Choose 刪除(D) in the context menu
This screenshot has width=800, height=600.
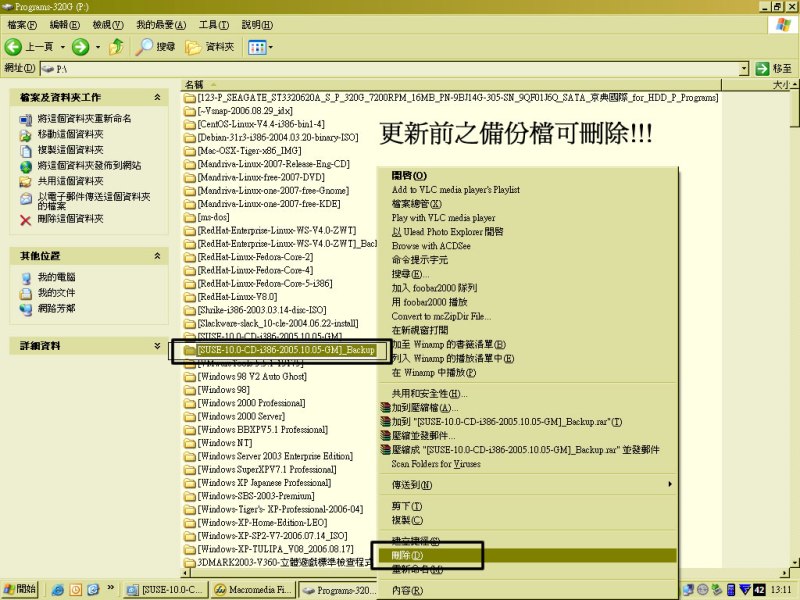point(410,554)
